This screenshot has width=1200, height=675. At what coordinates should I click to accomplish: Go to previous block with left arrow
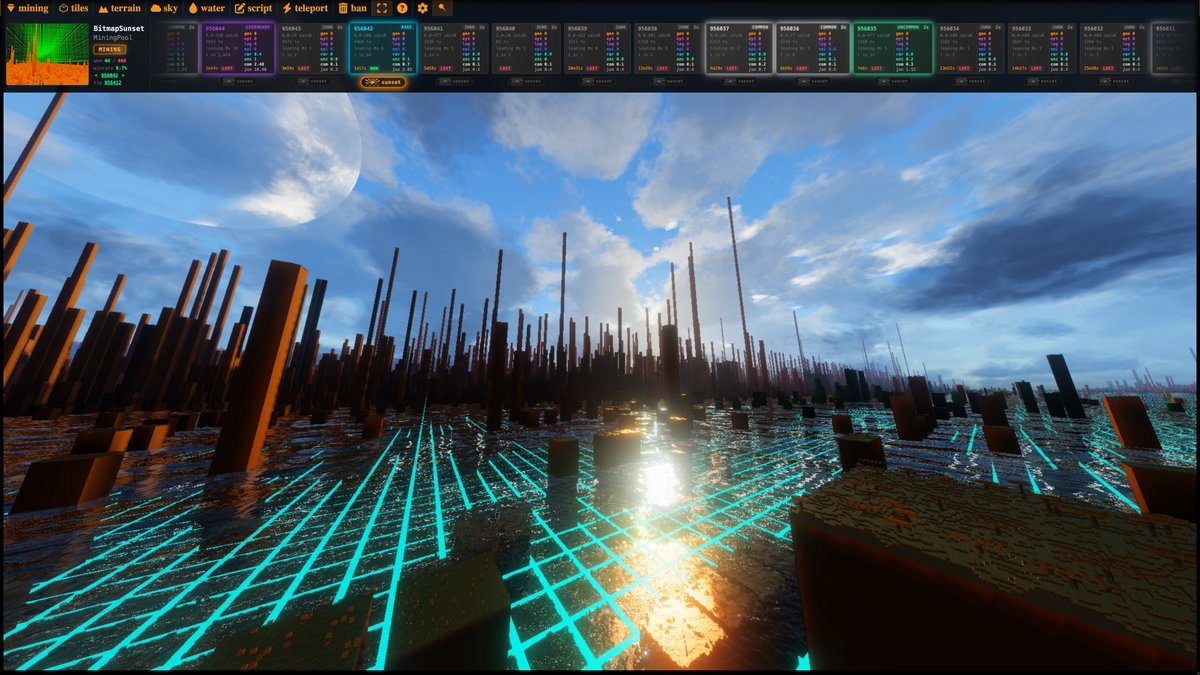pyautogui.click(x=95, y=75)
